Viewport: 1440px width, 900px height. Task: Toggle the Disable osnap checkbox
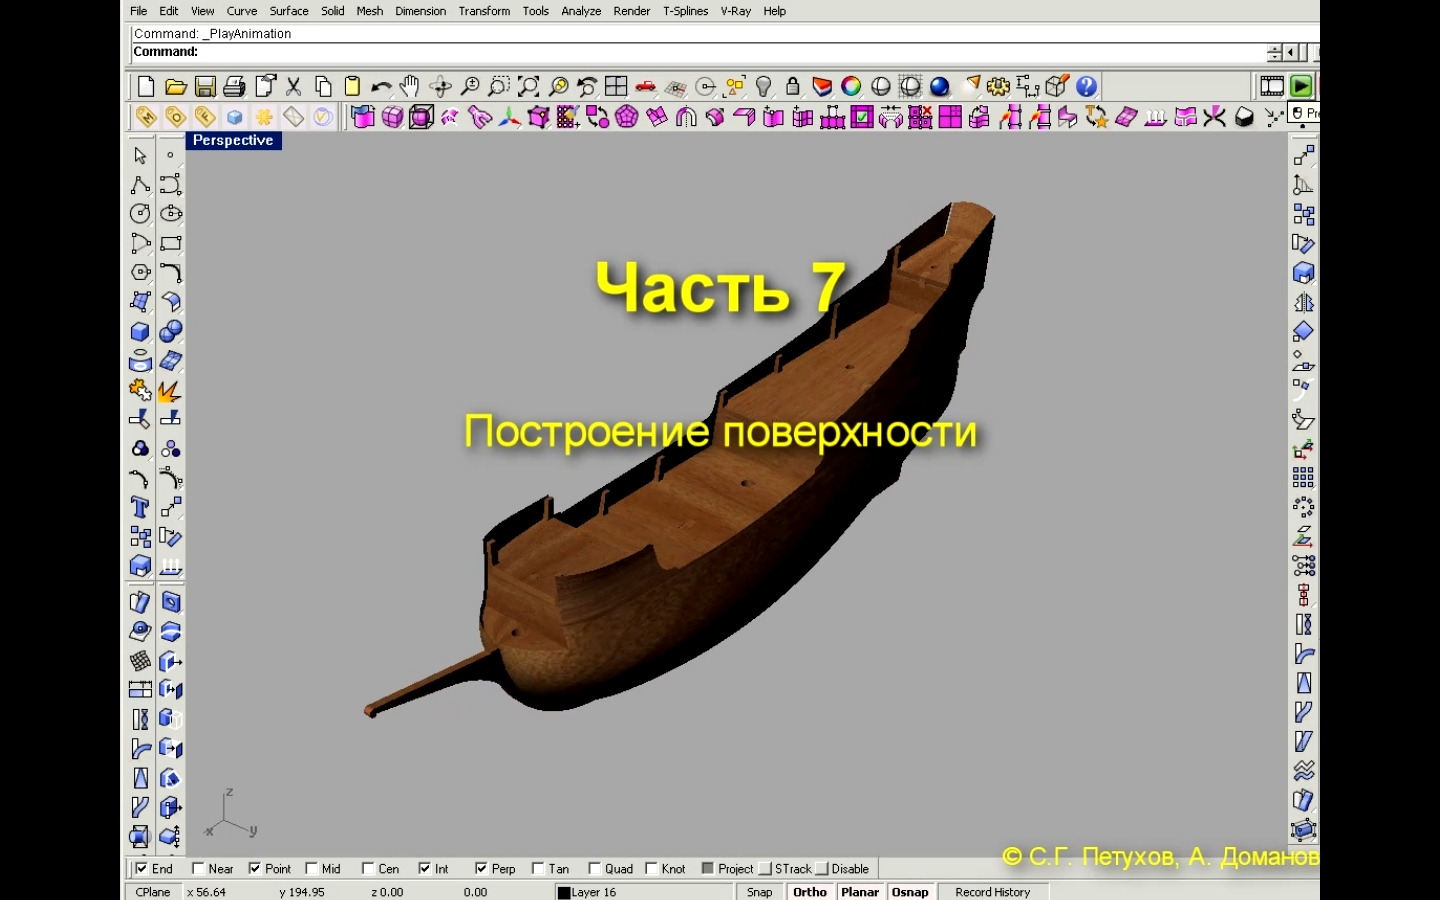click(x=822, y=869)
